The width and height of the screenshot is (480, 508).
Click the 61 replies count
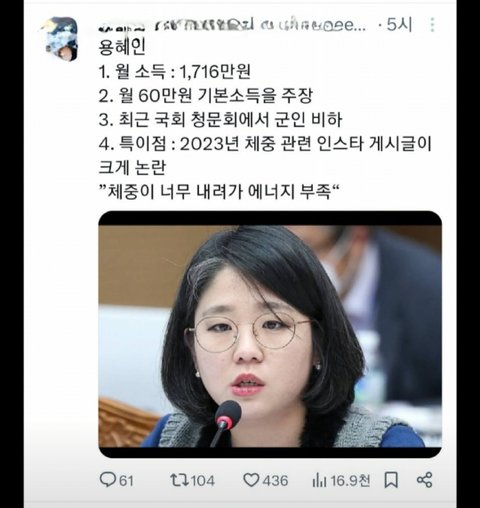pyautogui.click(x=126, y=481)
